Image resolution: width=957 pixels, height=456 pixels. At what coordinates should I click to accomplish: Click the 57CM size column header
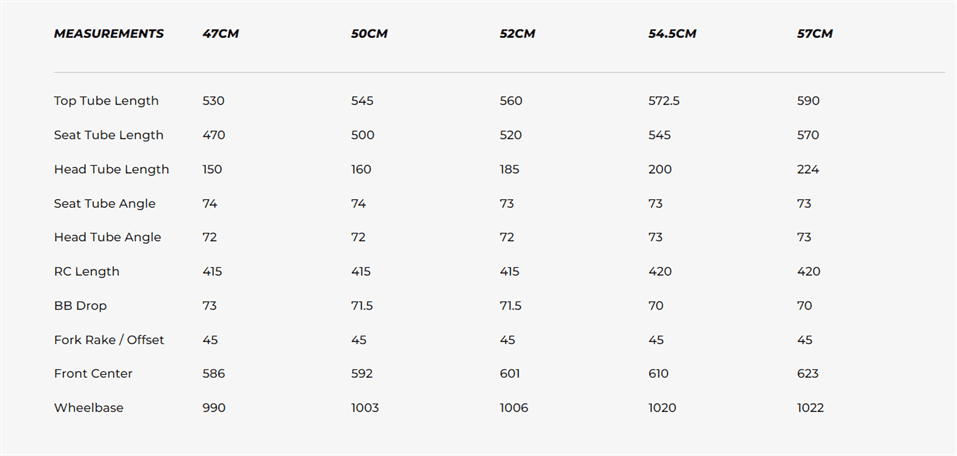(814, 34)
